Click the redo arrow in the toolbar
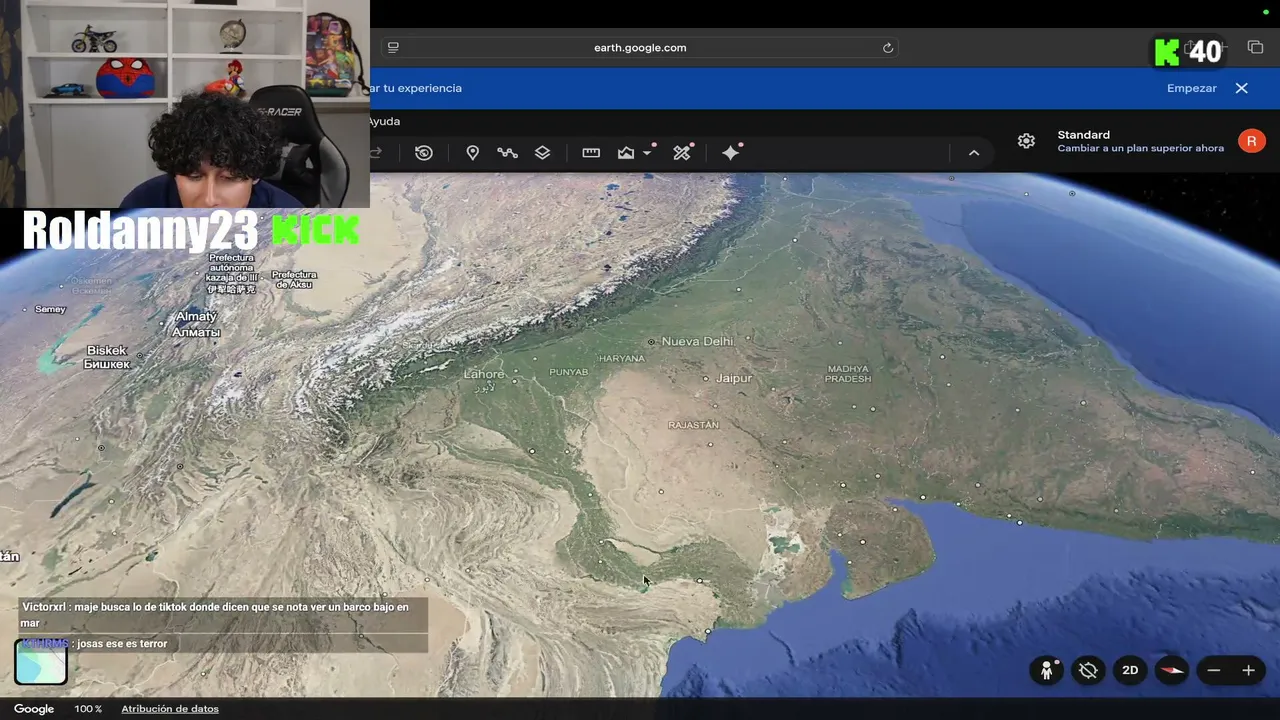This screenshot has height=720, width=1280. [377, 153]
